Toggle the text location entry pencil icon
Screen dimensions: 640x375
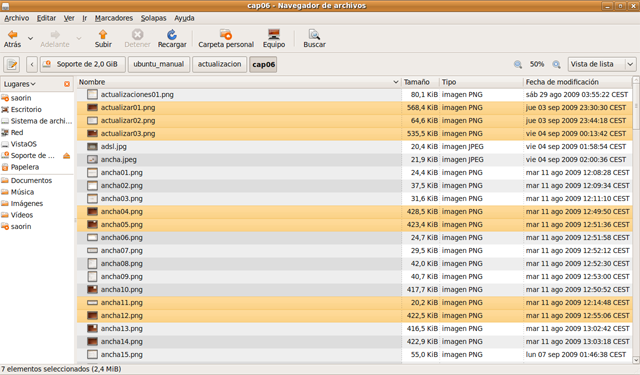tap(12, 64)
